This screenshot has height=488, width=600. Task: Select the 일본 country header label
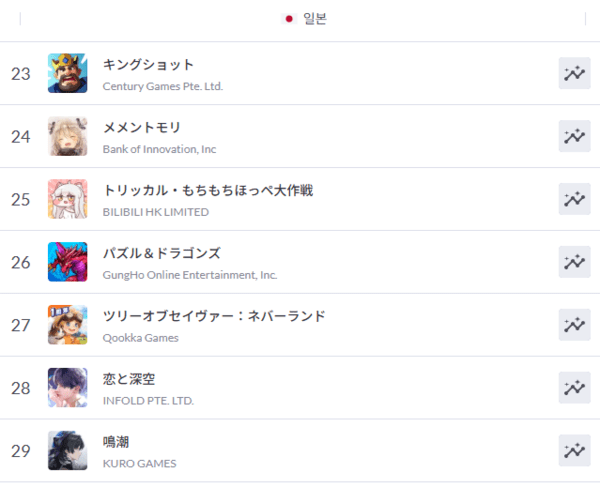point(315,19)
